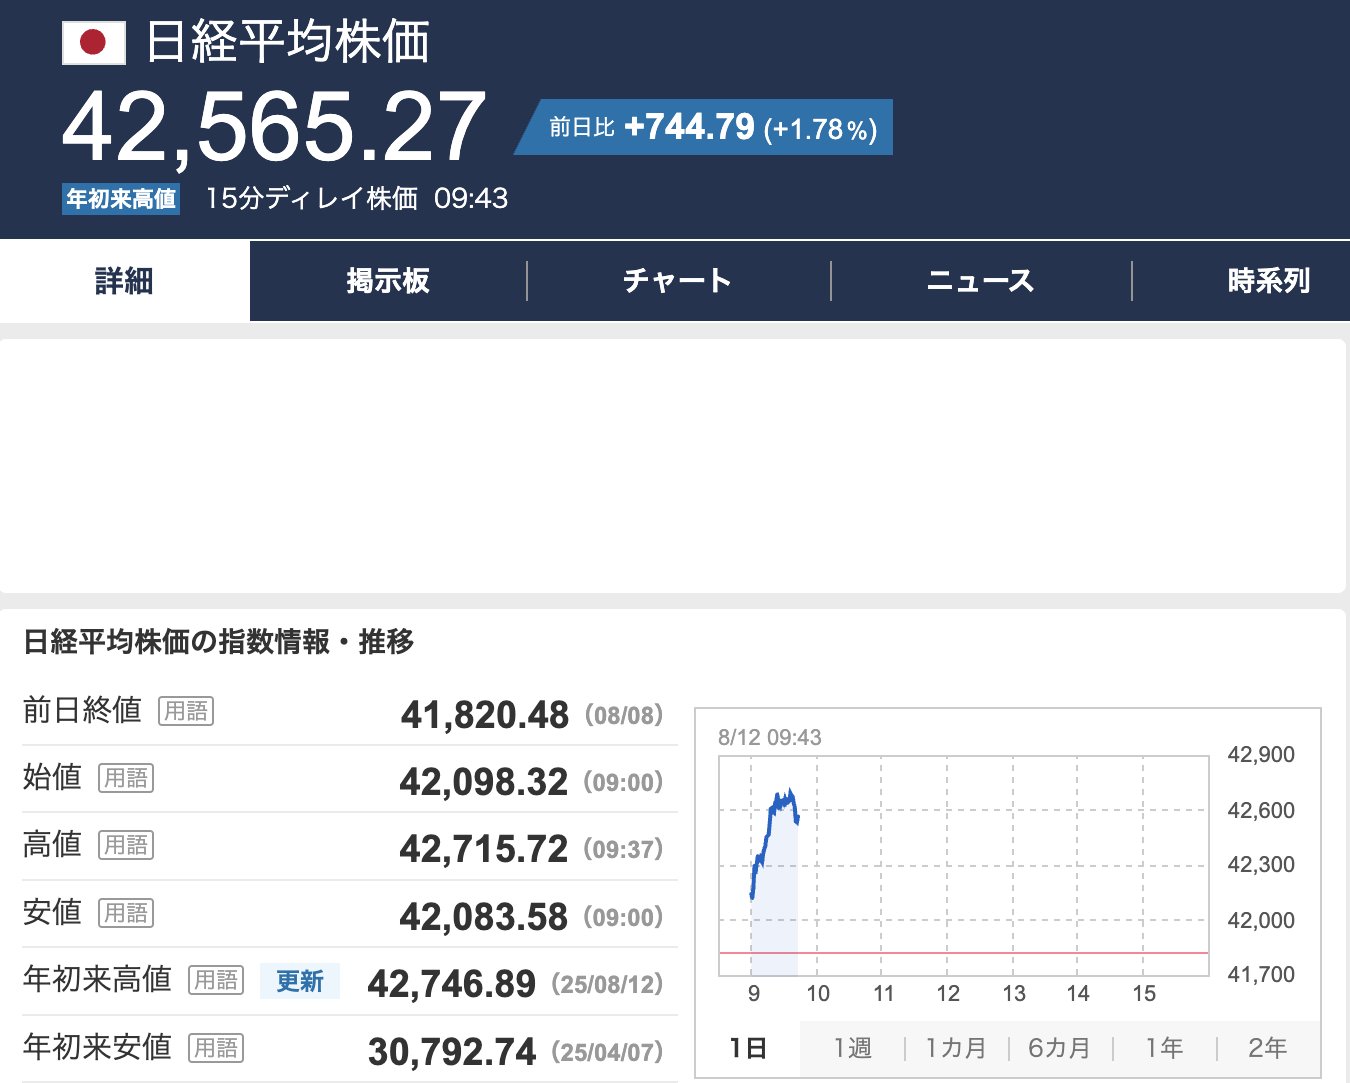Open the 詳細 tab
This screenshot has height=1083, width=1350.
(x=125, y=281)
